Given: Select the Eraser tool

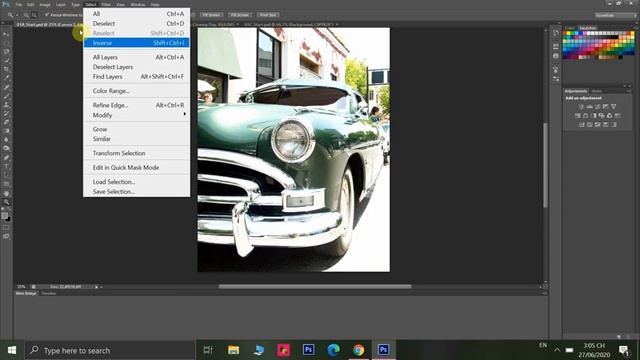Looking at the screenshot, I should (x=6, y=122).
